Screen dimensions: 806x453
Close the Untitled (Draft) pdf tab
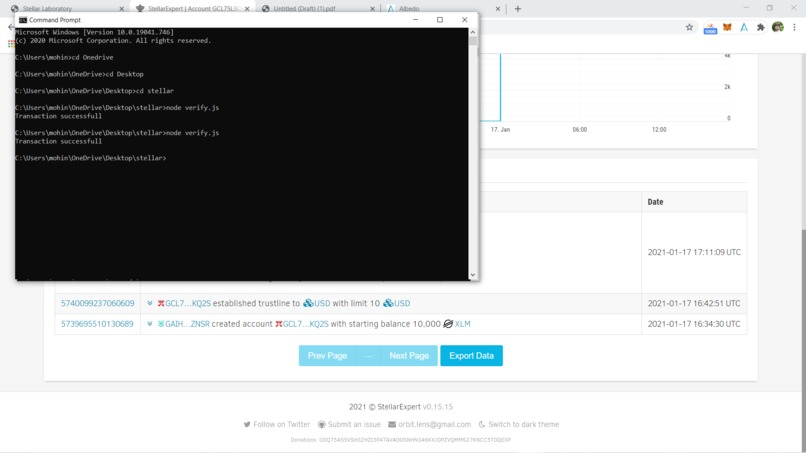[x=372, y=9]
